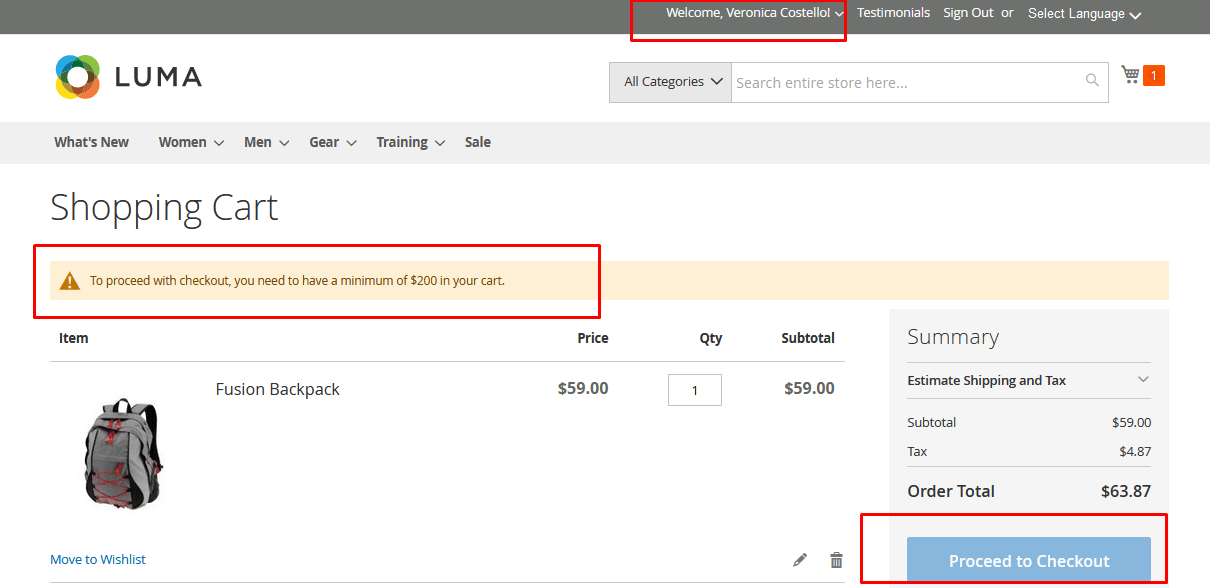Click the quantity input field
This screenshot has height=588, width=1210.
click(x=694, y=389)
